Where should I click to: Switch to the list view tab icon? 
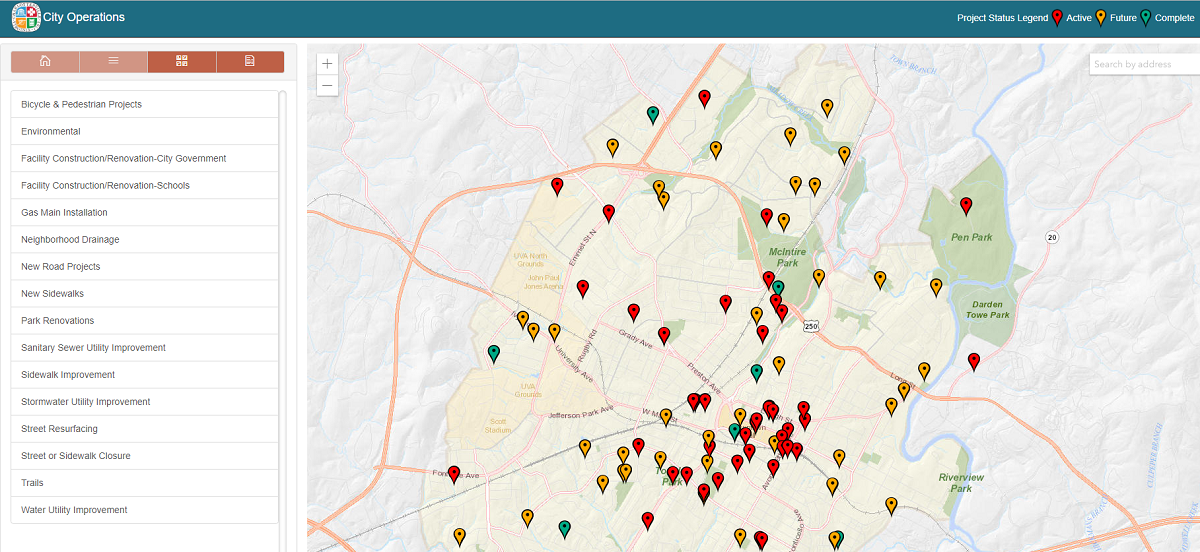[x=113, y=62]
